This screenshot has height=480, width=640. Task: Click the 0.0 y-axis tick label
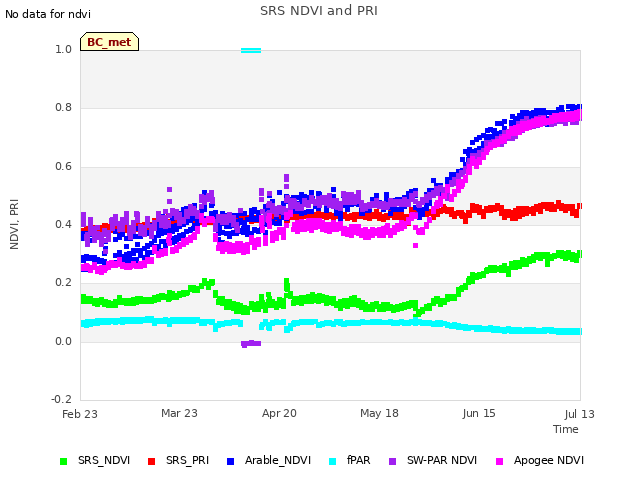coord(63,341)
